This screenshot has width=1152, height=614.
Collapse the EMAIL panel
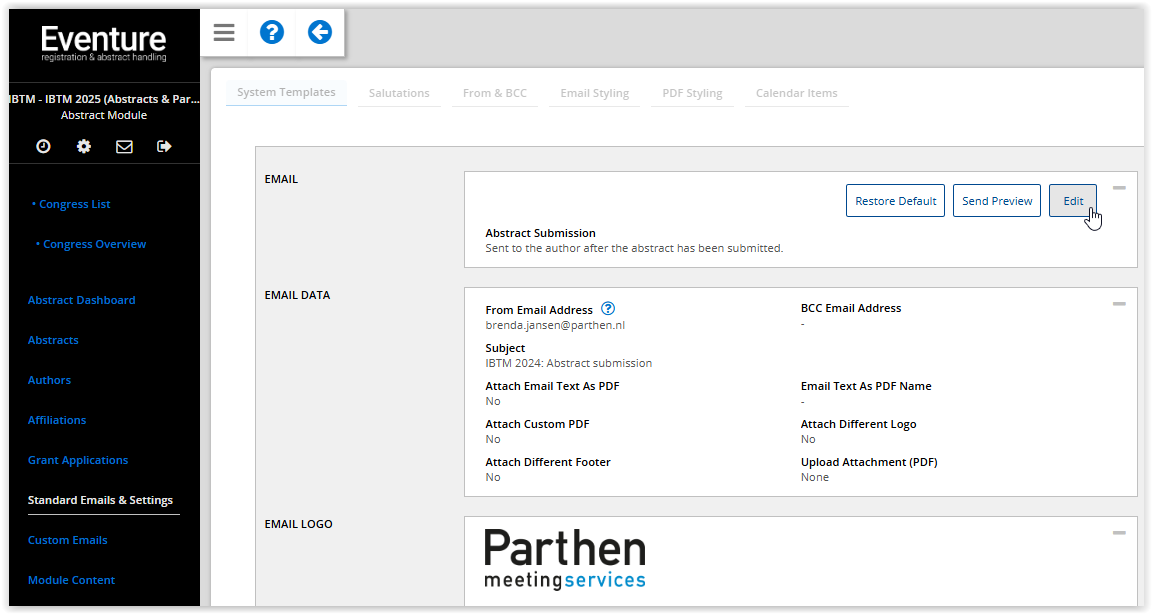(x=1119, y=188)
